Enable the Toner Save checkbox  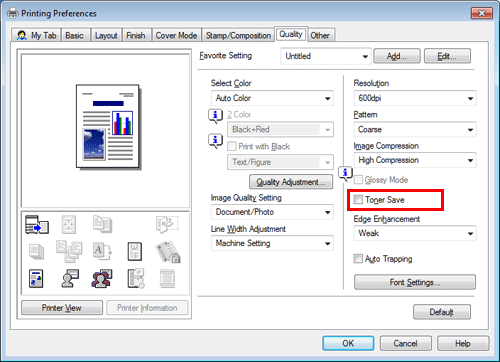358,200
